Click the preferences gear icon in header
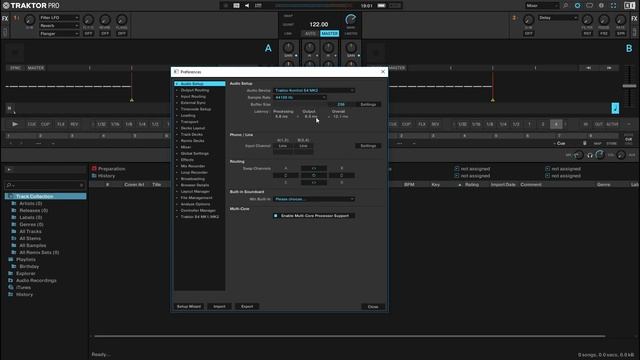 [601, 6]
